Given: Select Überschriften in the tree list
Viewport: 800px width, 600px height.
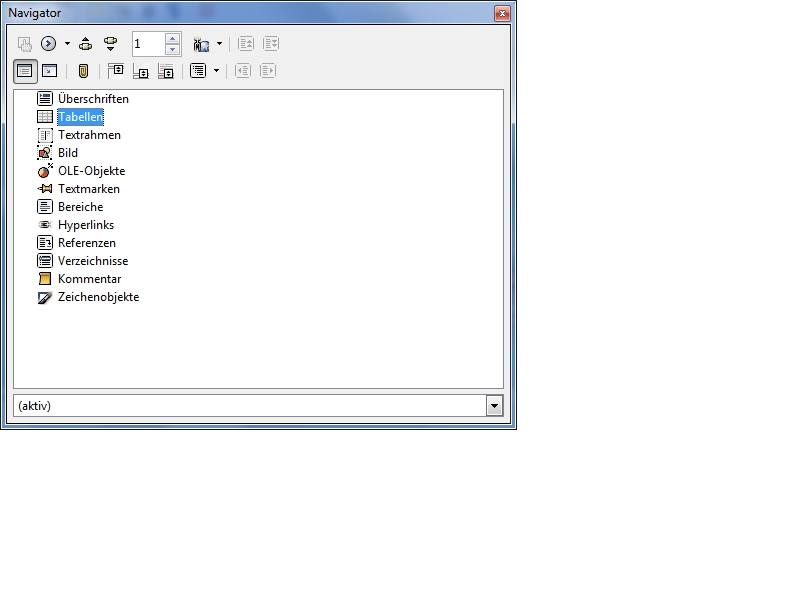Looking at the screenshot, I should 93,99.
